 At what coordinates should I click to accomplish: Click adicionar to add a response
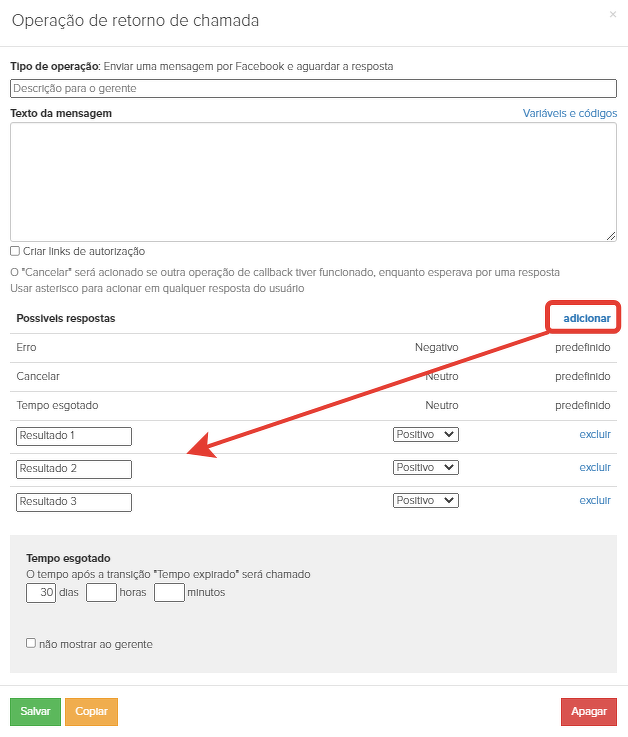(586, 318)
